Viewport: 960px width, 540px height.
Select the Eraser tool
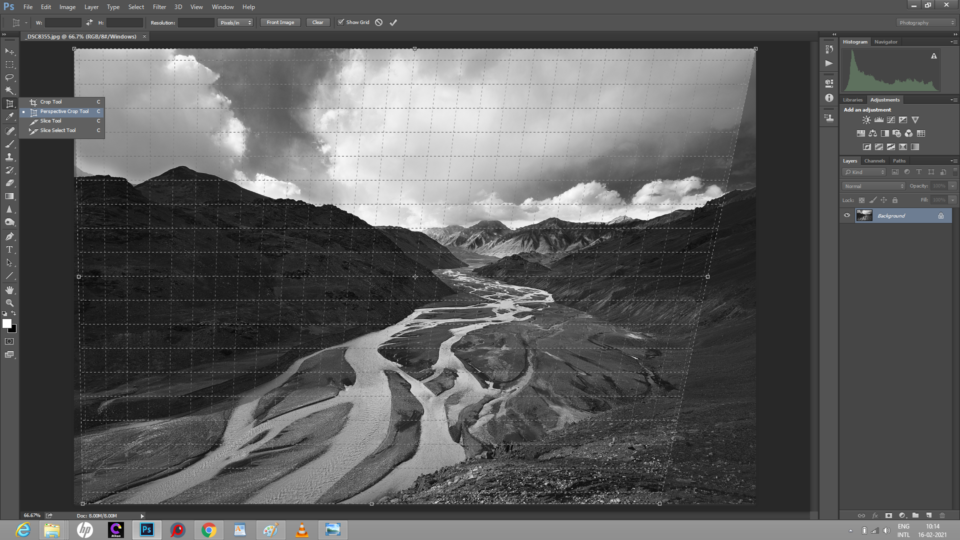pyautogui.click(x=10, y=183)
